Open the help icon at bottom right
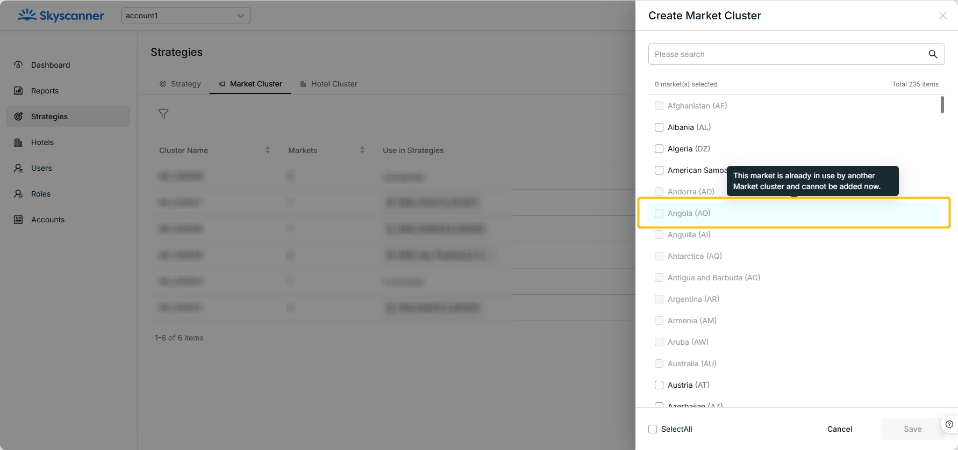This screenshot has width=958, height=450. click(x=949, y=424)
